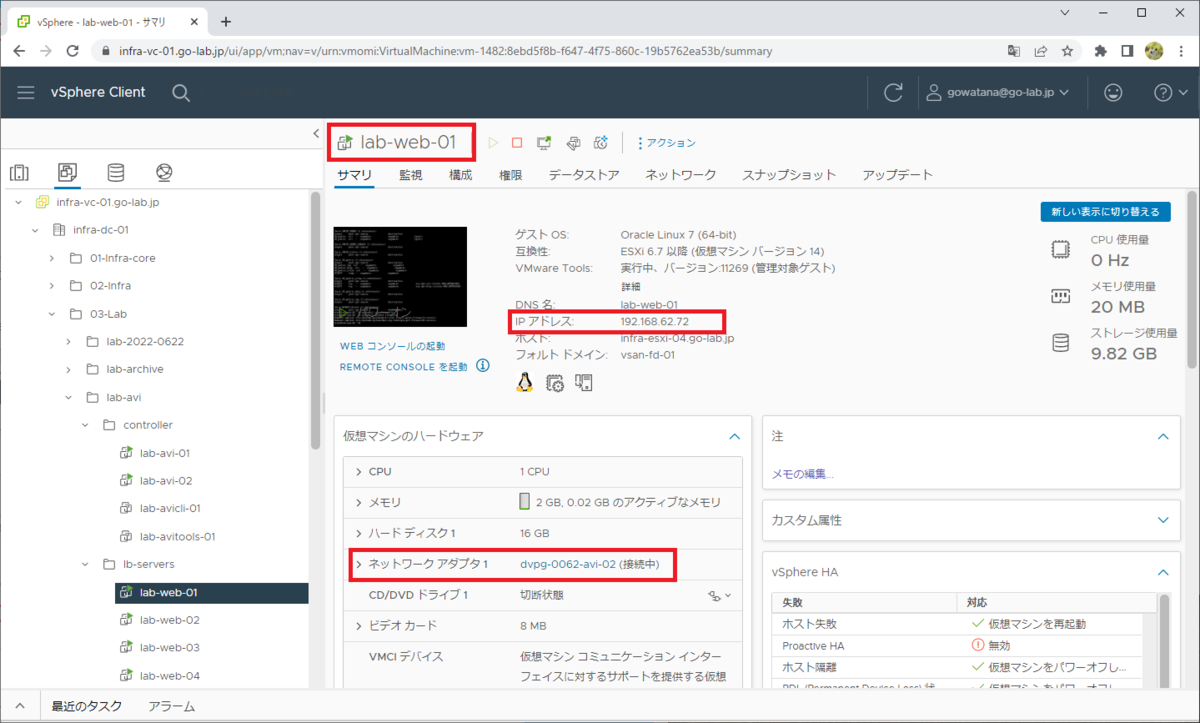Expand the カスタム属性 panel
This screenshot has height=723, width=1200.
tap(1162, 521)
